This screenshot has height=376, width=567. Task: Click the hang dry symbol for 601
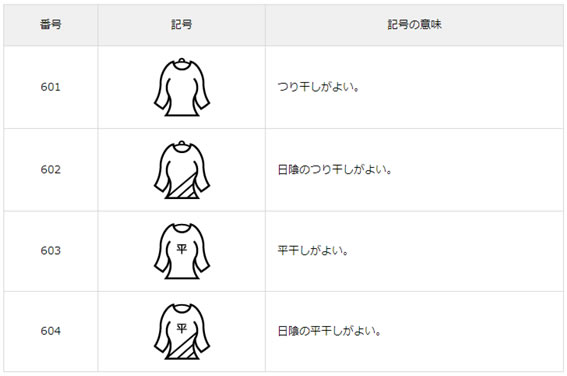coord(182,87)
